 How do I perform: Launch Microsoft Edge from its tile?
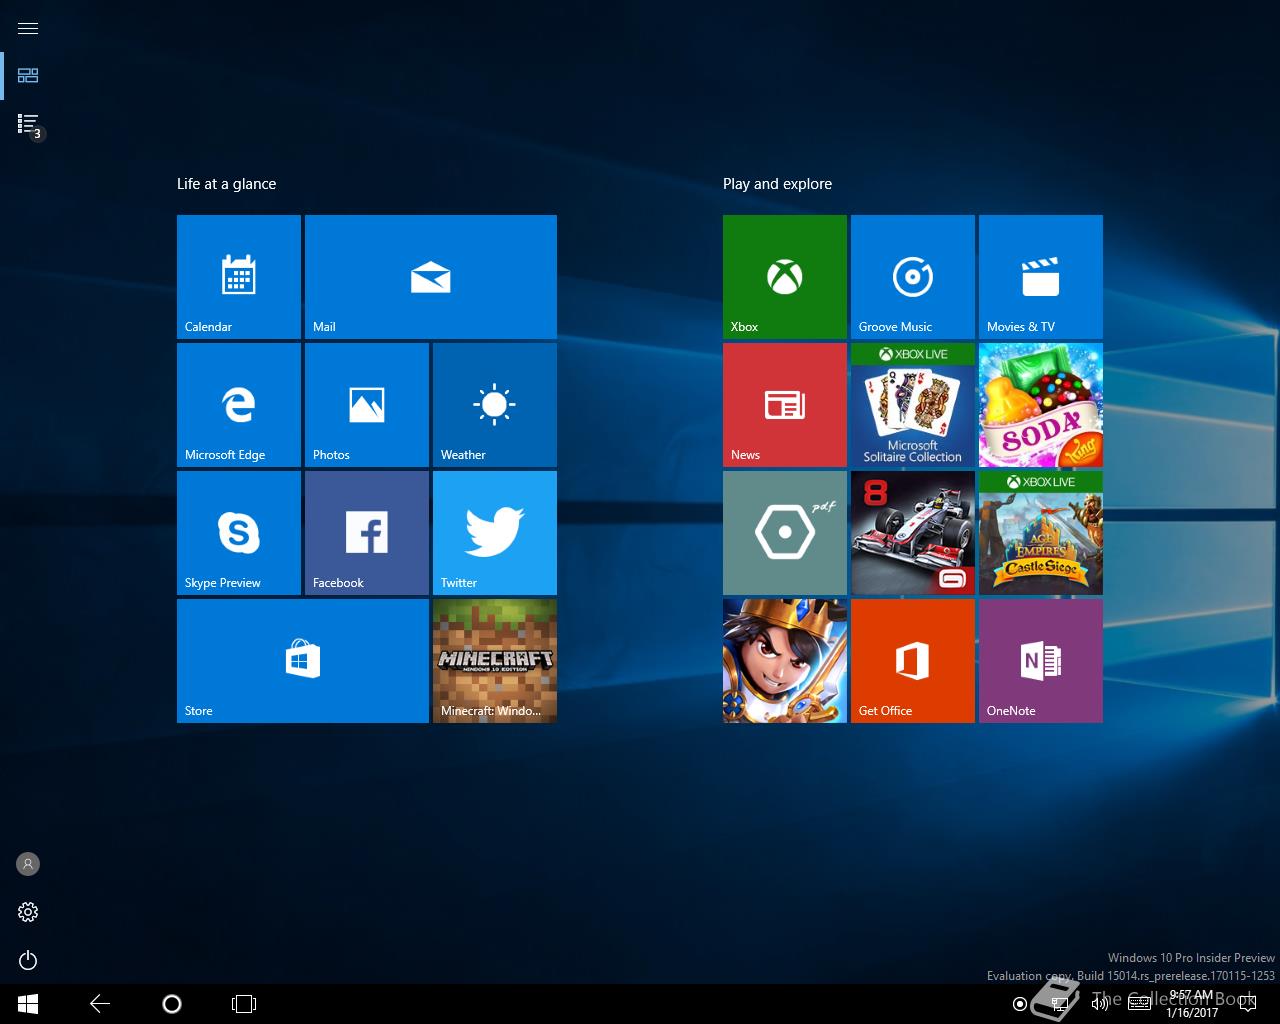click(238, 404)
